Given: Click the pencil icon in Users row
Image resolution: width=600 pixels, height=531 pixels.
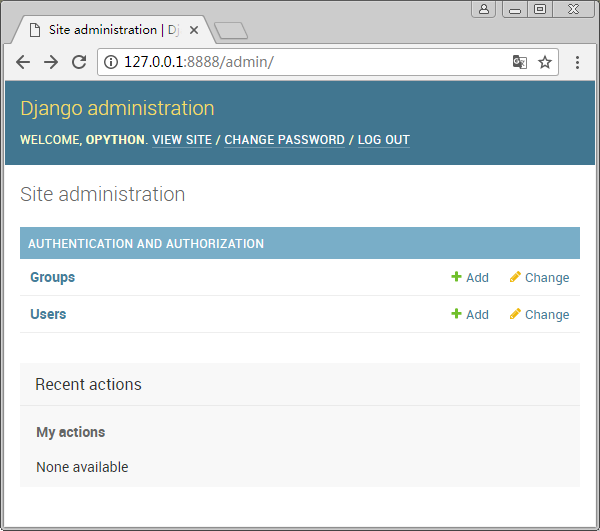Looking at the screenshot, I should click(515, 314).
